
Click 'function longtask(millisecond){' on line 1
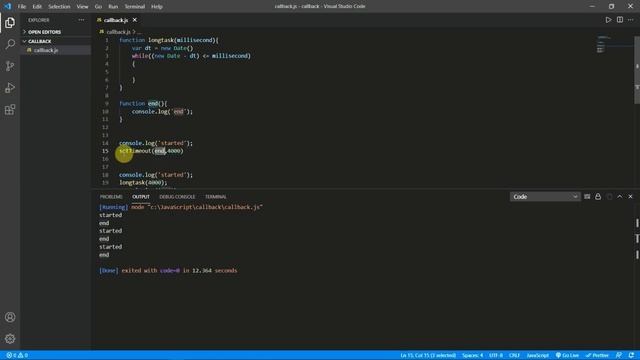point(169,40)
